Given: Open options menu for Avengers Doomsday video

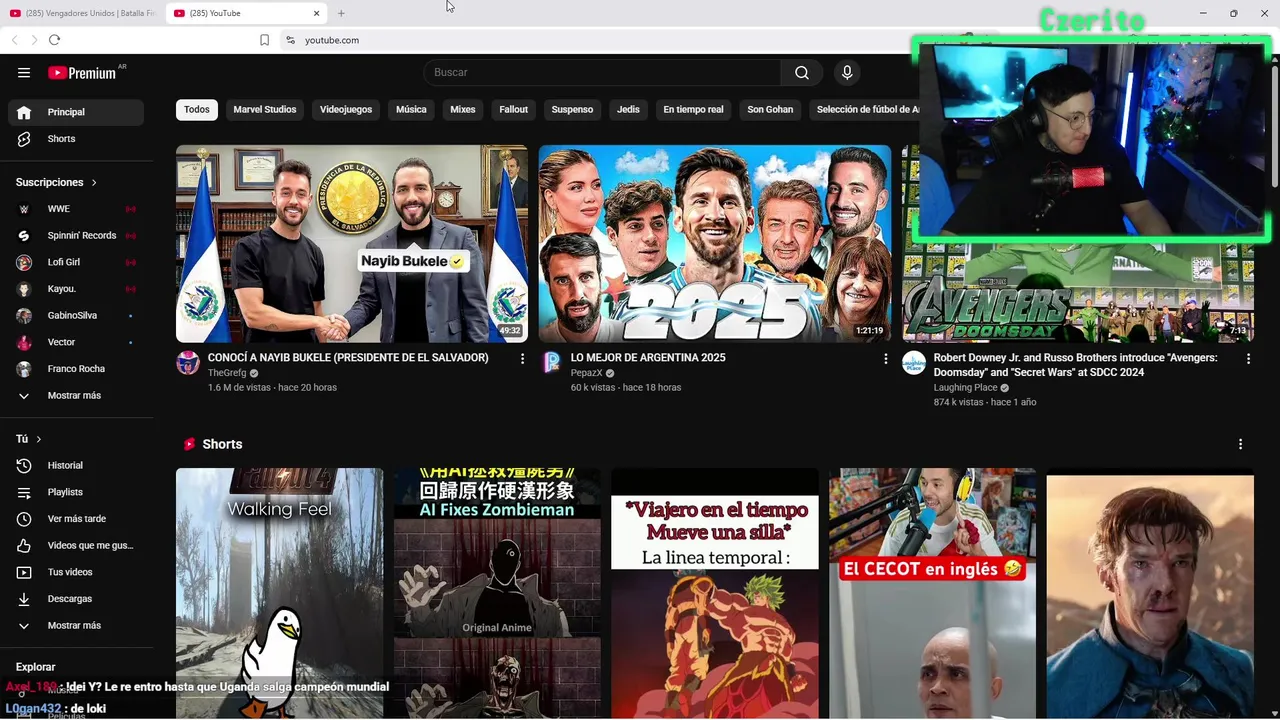Looking at the screenshot, I should pyautogui.click(x=1248, y=358).
